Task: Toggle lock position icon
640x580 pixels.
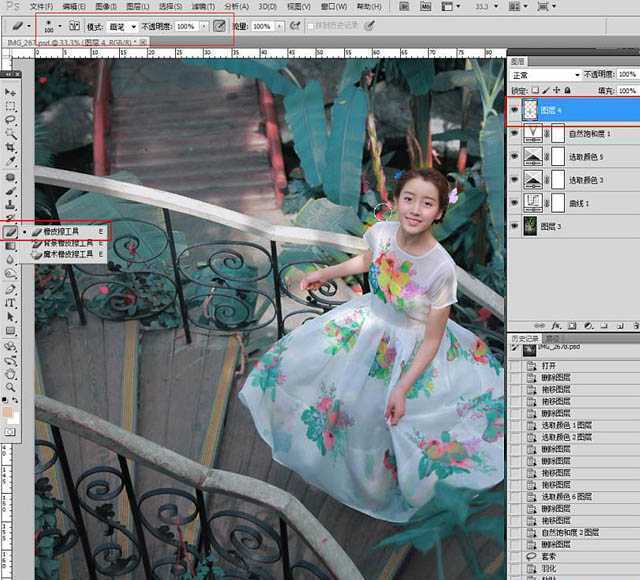Action: click(556, 90)
